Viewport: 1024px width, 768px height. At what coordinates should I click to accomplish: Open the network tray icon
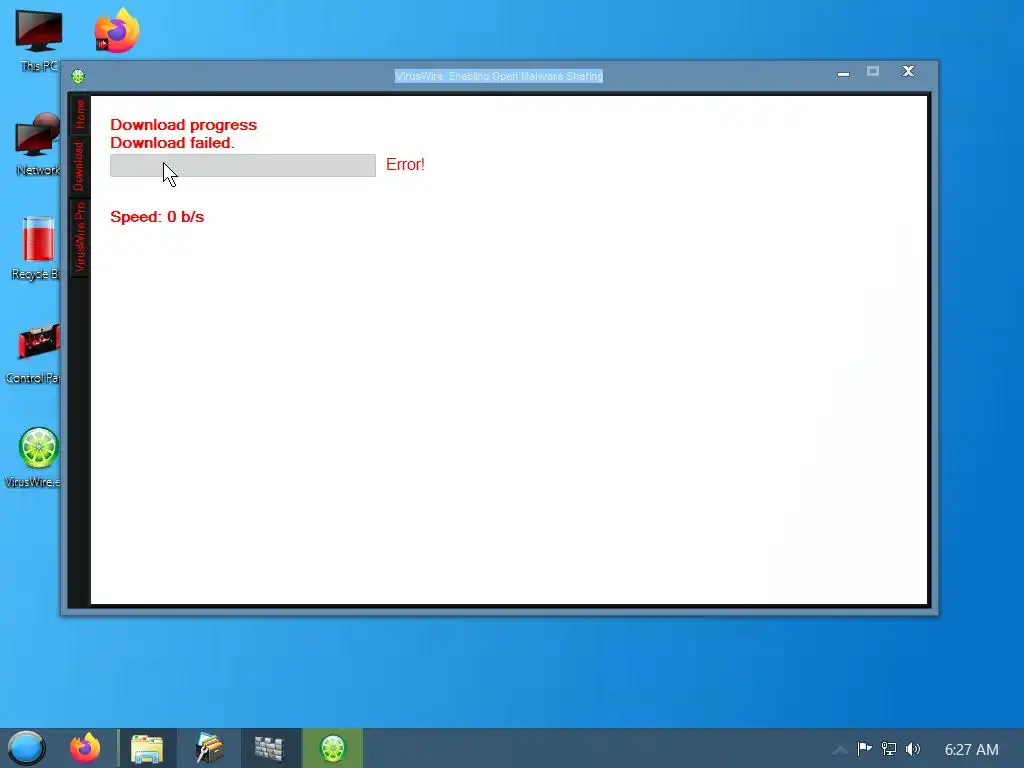click(889, 748)
